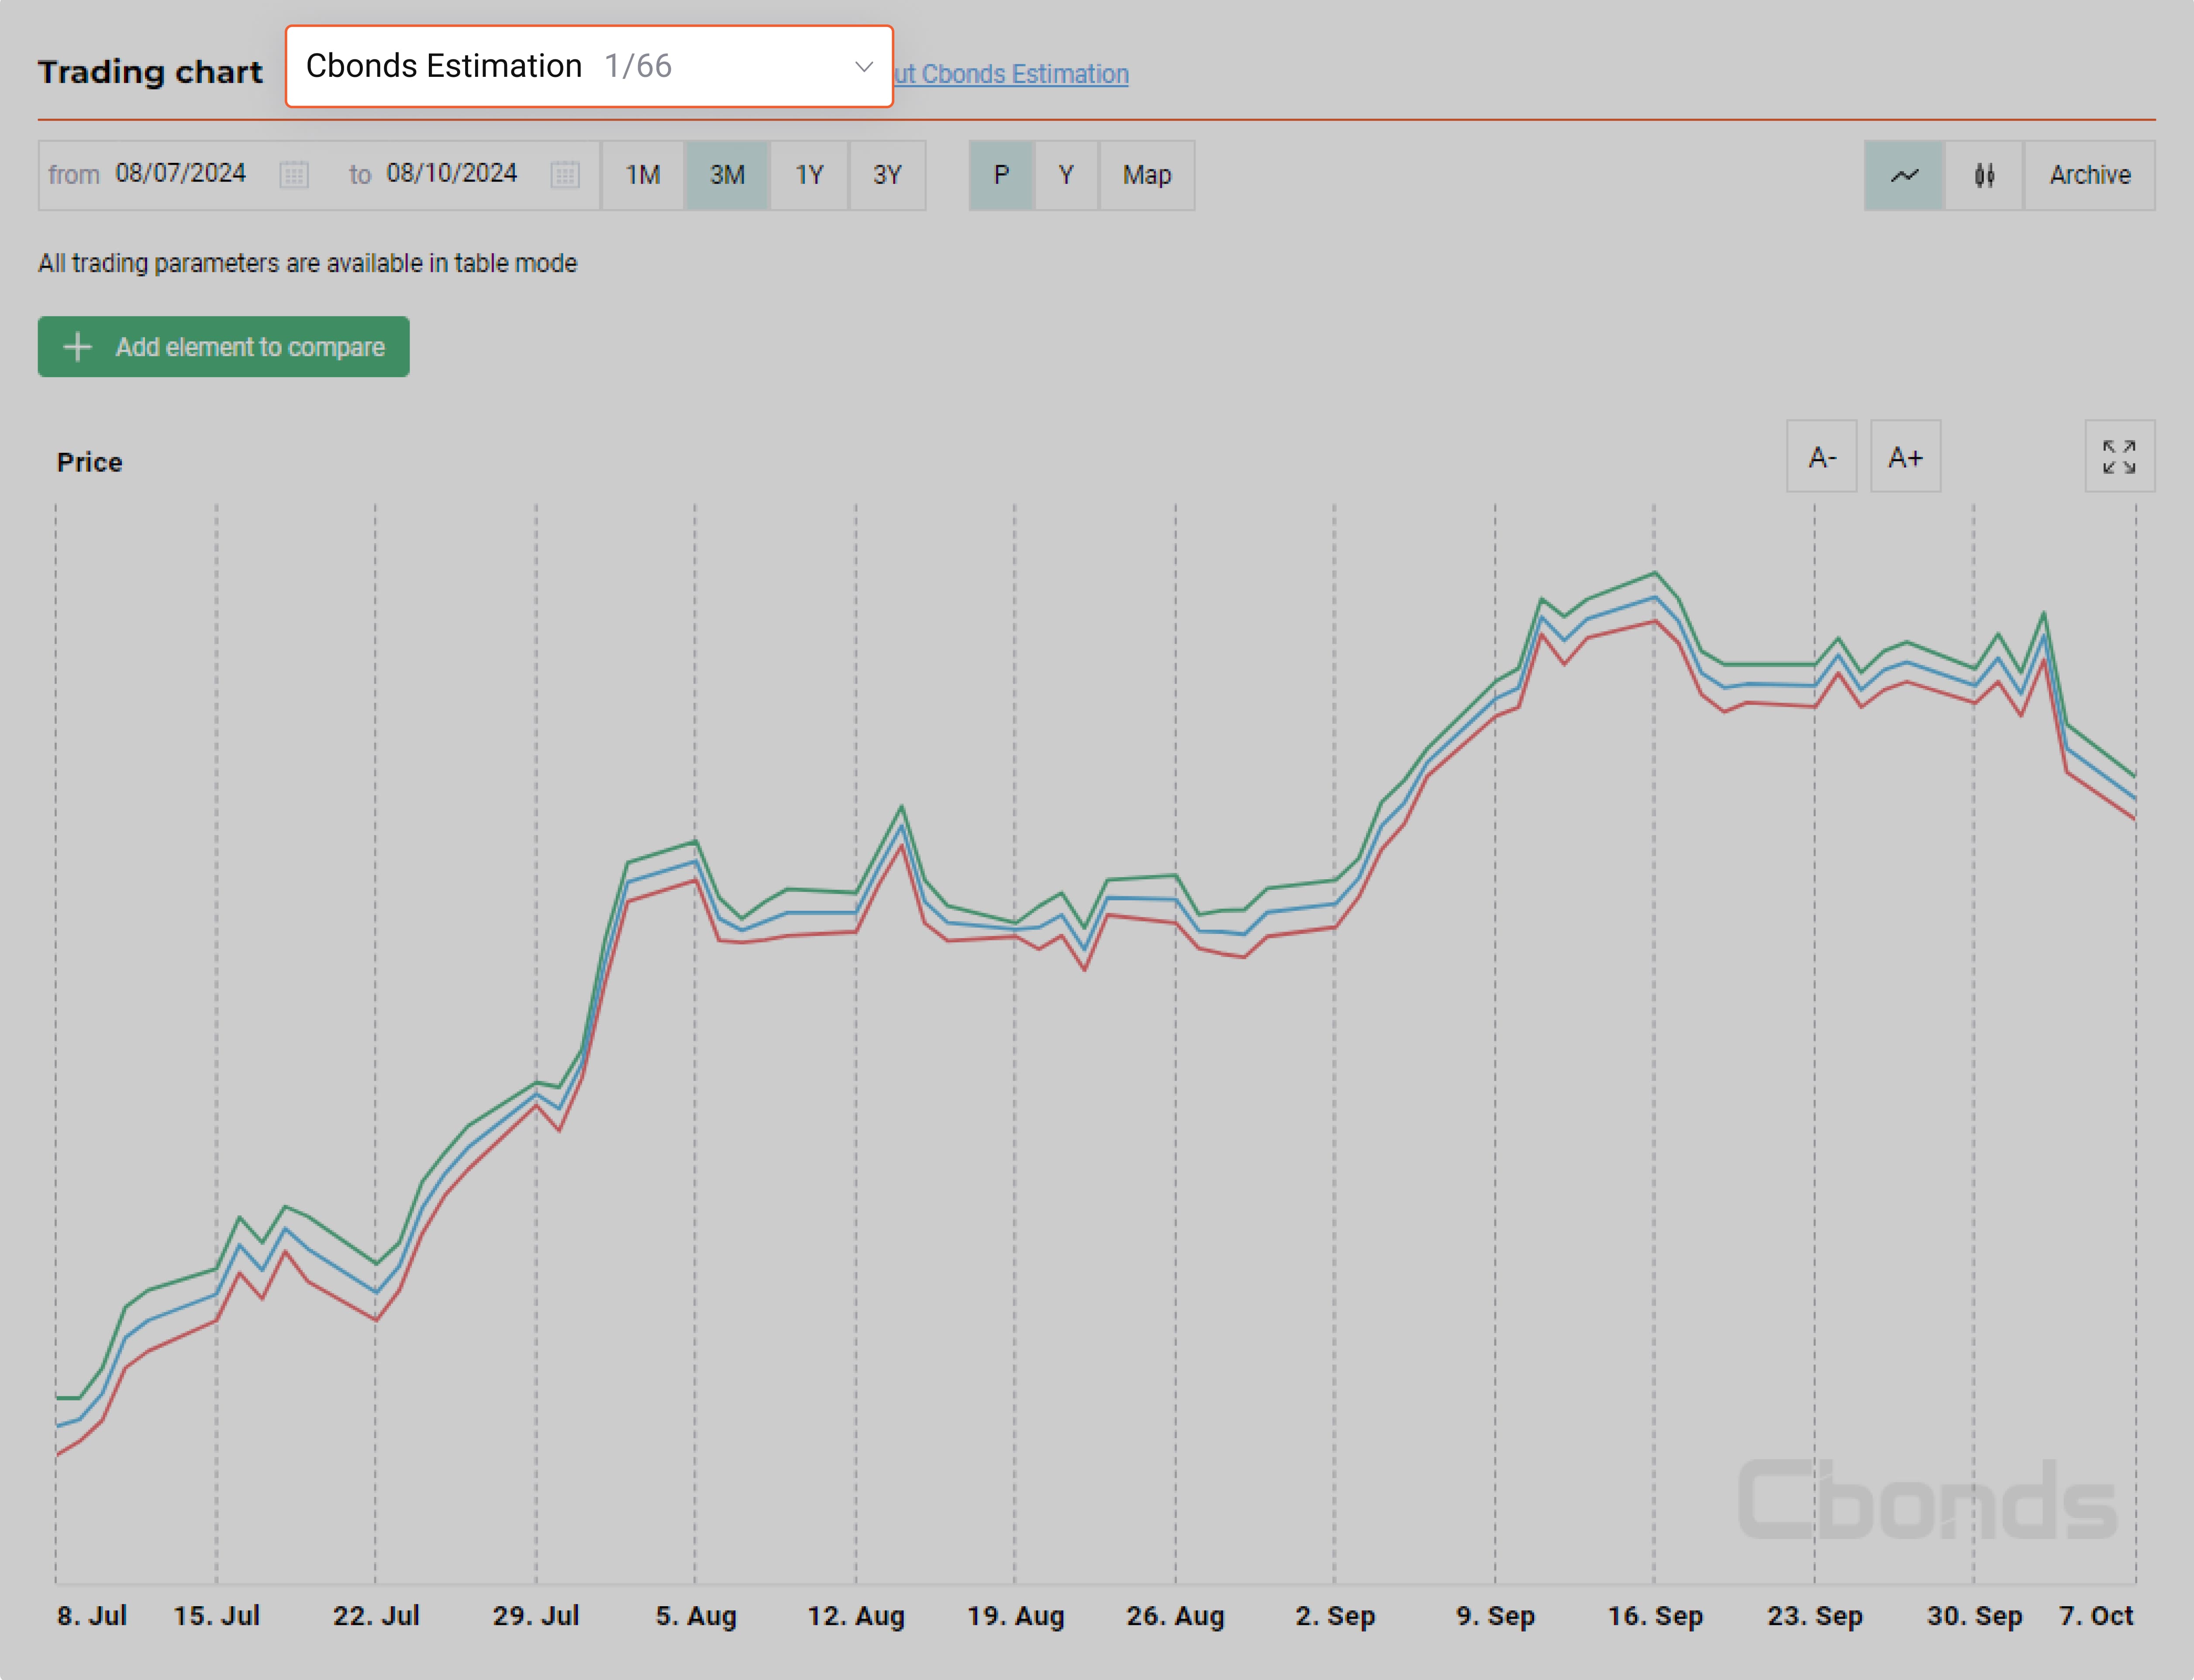Open the Map view

tap(1147, 175)
